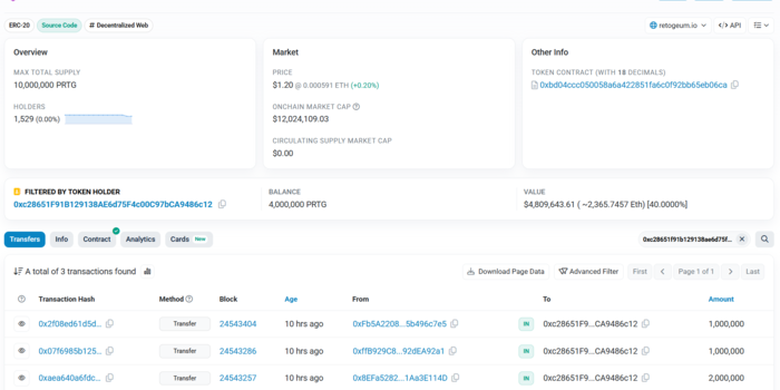Open the transactions chart icon

[x=147, y=272]
